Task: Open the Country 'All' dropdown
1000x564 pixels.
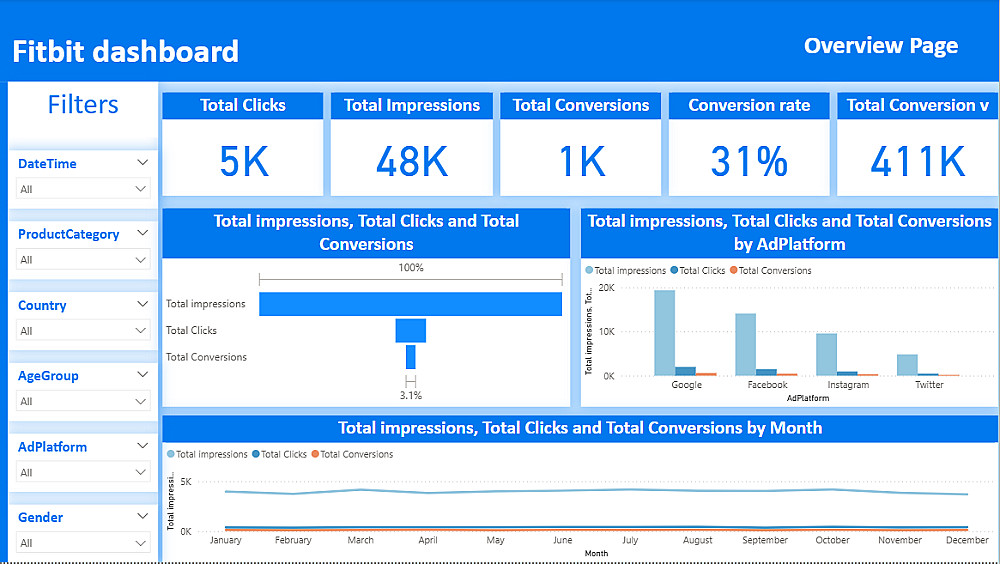Action: point(83,330)
